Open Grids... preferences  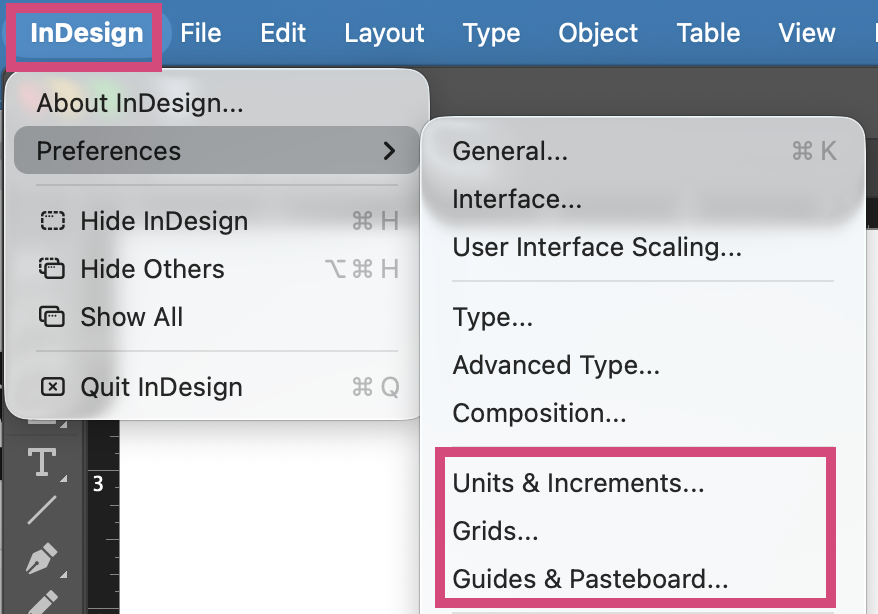click(643, 531)
